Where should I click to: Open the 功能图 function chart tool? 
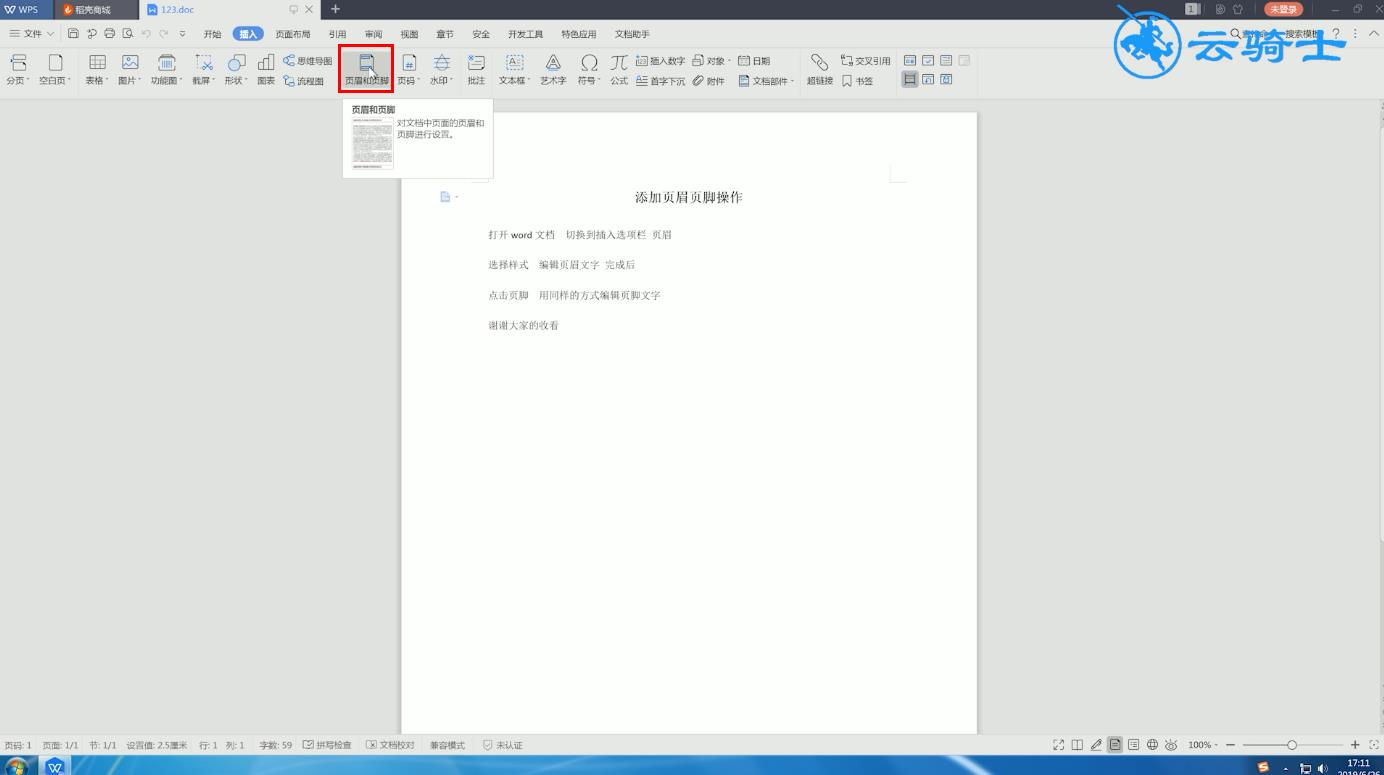click(166, 69)
